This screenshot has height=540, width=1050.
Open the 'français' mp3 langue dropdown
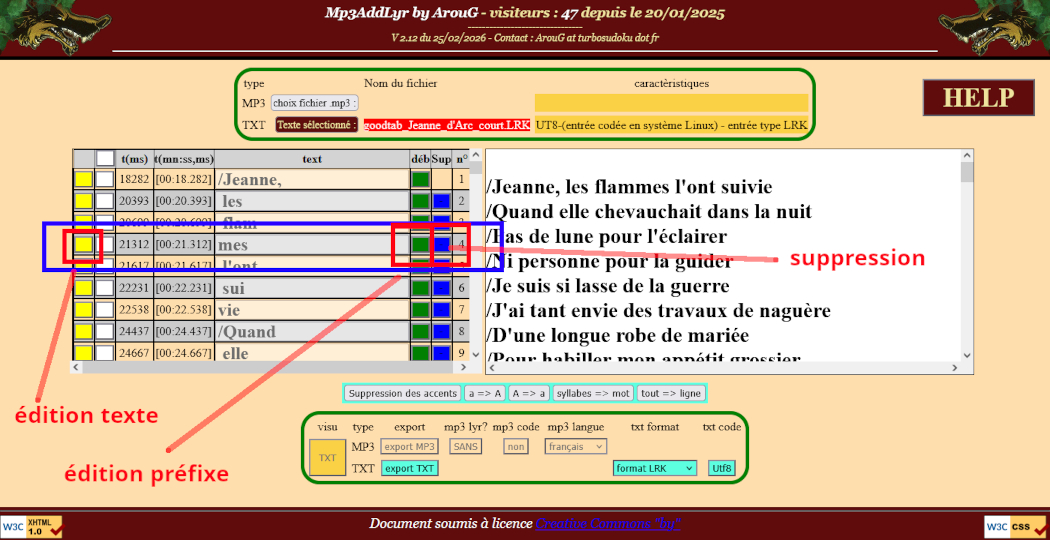(x=575, y=447)
